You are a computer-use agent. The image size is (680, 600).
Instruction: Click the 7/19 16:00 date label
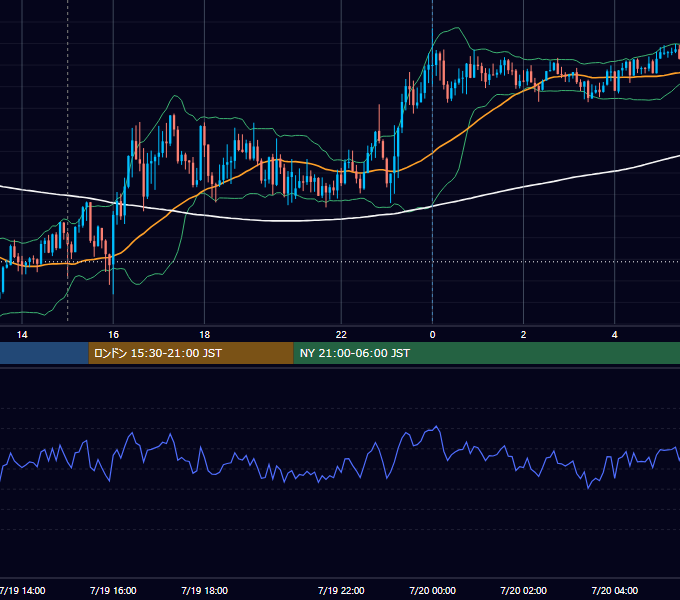pyautogui.click(x=113, y=590)
